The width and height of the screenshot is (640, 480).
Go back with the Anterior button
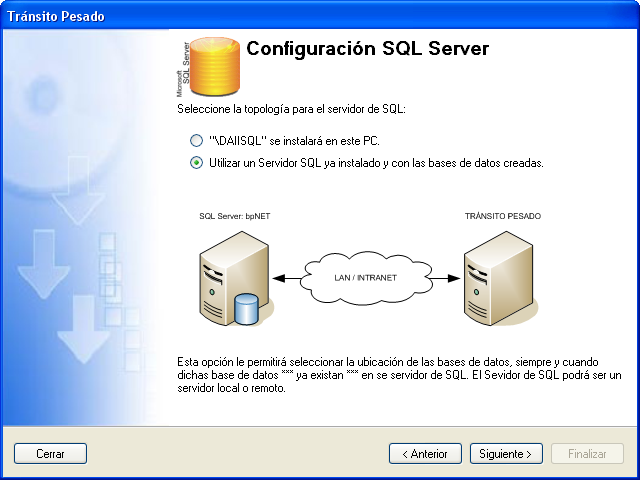click(425, 453)
